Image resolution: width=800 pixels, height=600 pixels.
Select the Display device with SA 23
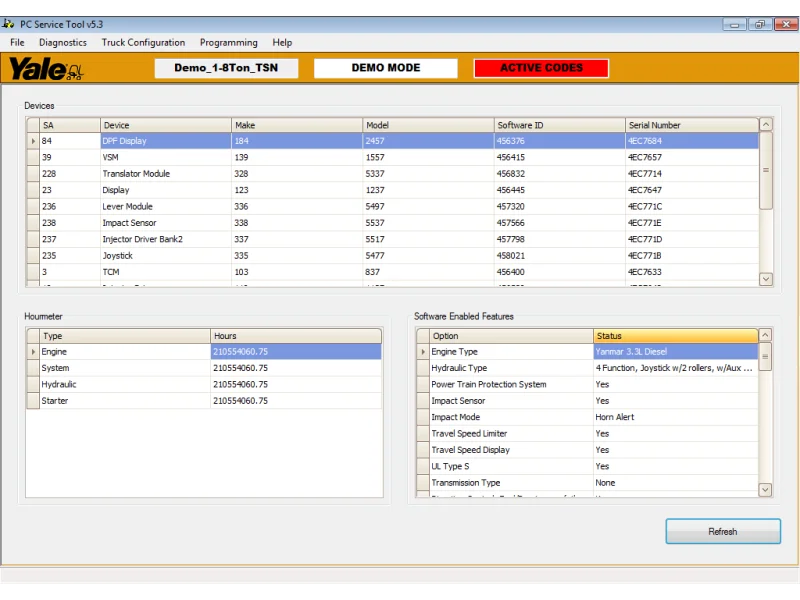pyautogui.click(x=393, y=190)
